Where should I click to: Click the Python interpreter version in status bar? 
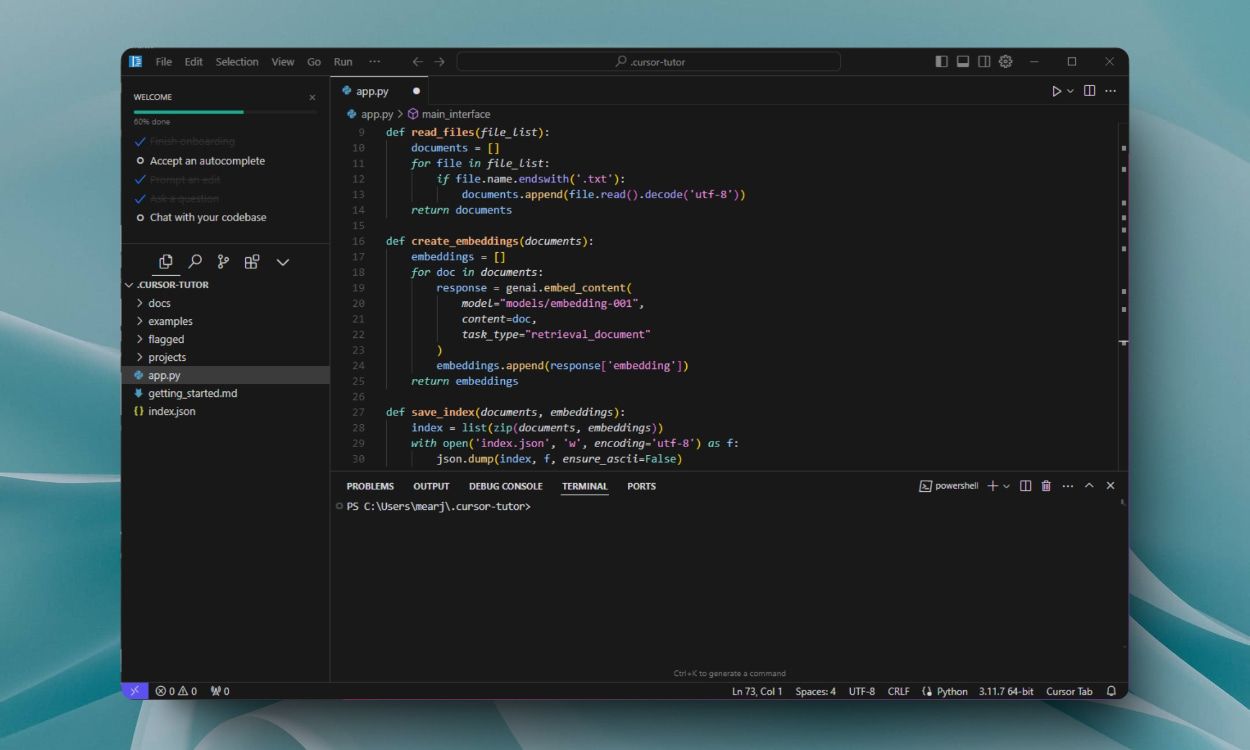pyautogui.click(x=1004, y=691)
